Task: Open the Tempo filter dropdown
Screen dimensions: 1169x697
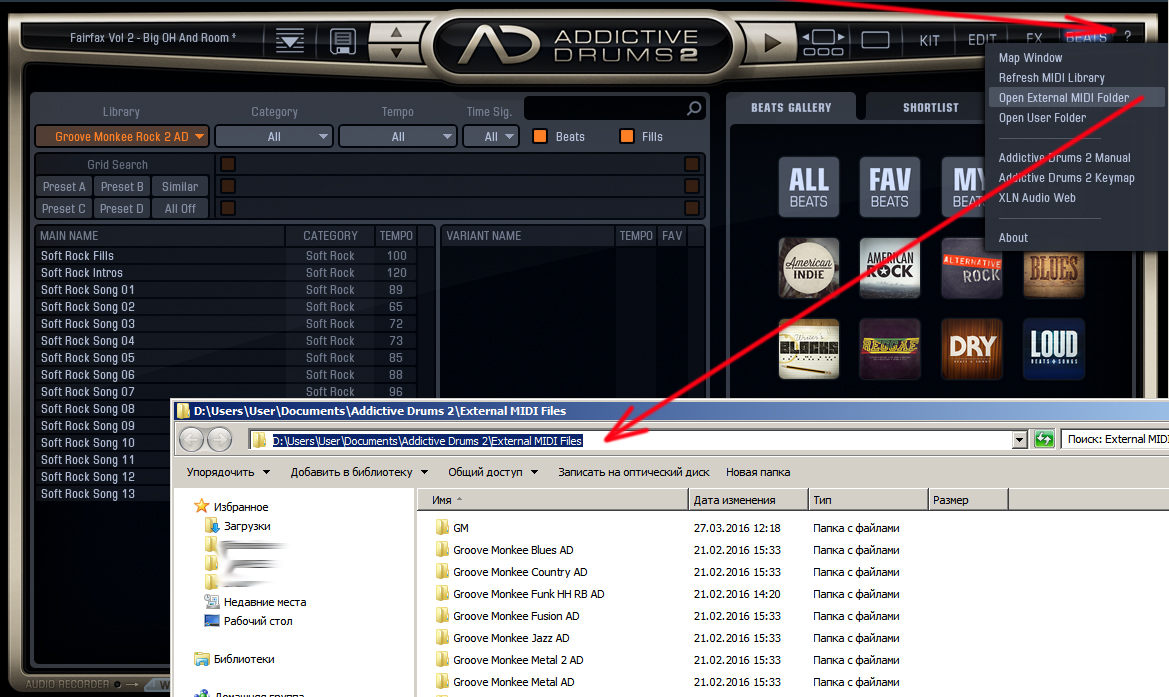Action: (x=397, y=136)
